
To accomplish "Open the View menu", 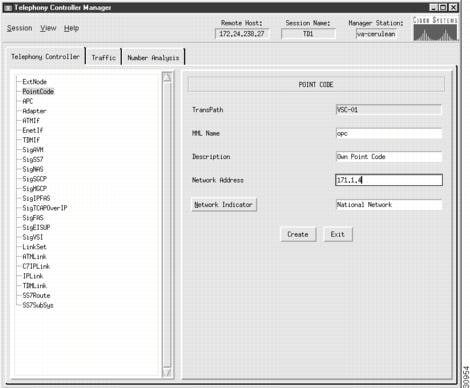I will tap(48, 28).
